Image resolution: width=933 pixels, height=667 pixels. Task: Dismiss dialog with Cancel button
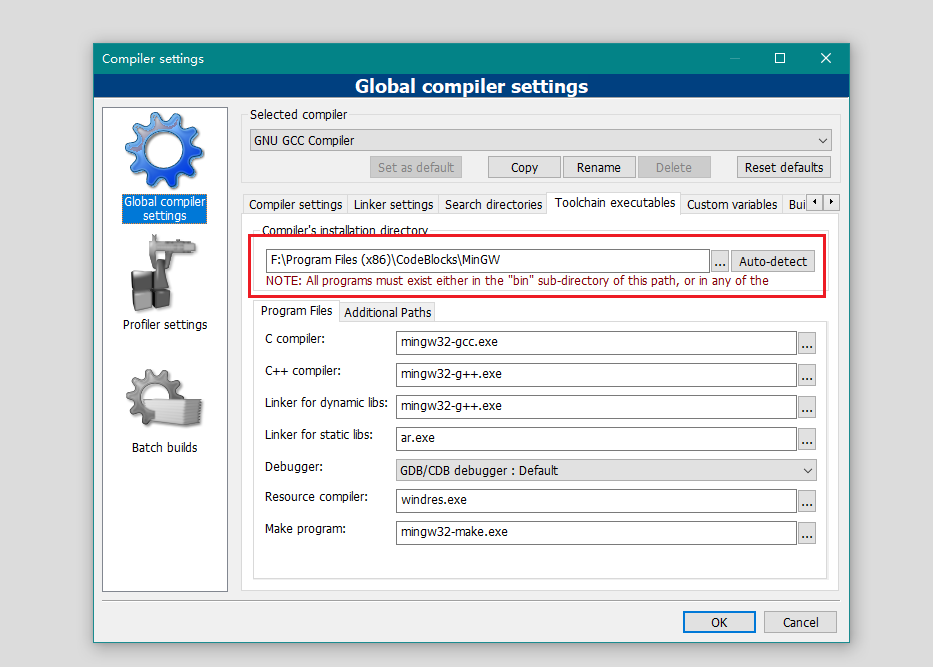[800, 622]
